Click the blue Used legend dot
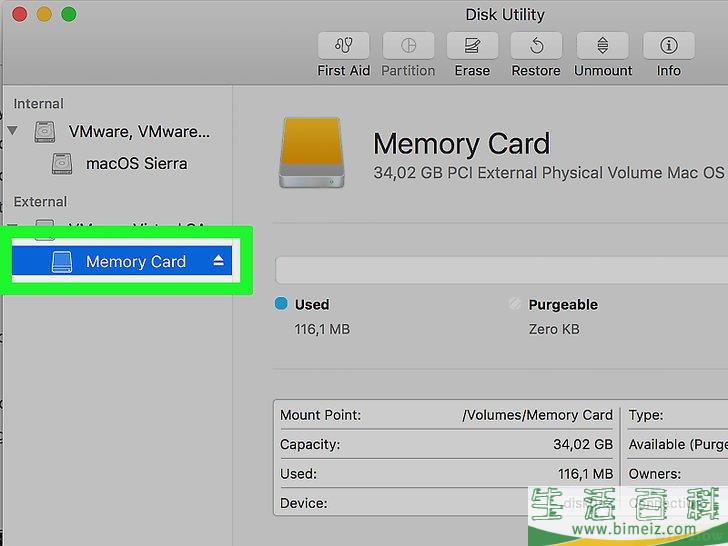 [281, 304]
